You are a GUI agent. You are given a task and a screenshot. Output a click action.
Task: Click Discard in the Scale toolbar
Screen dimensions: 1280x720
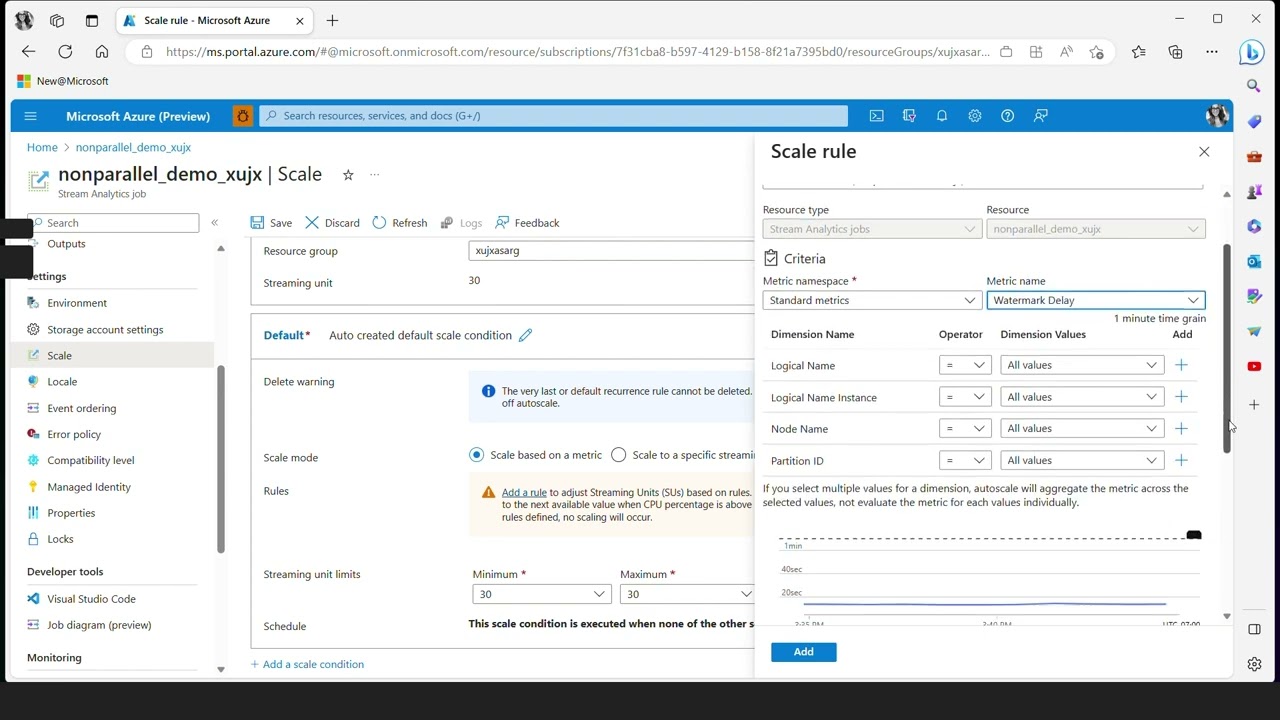[332, 223]
